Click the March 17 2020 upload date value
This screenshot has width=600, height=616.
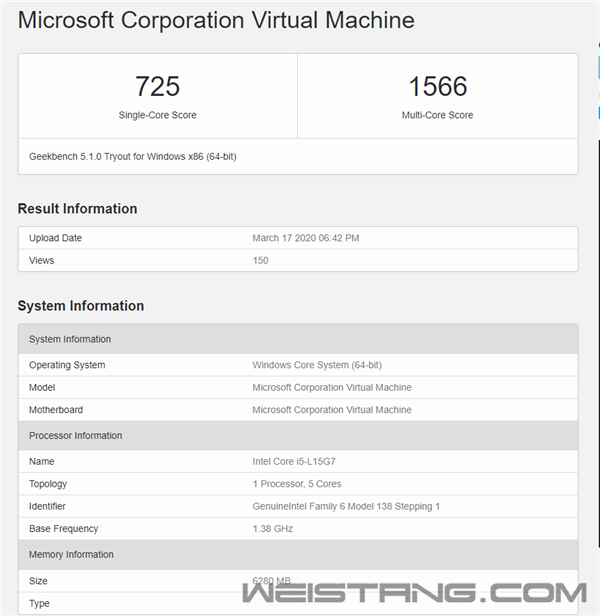tap(306, 238)
